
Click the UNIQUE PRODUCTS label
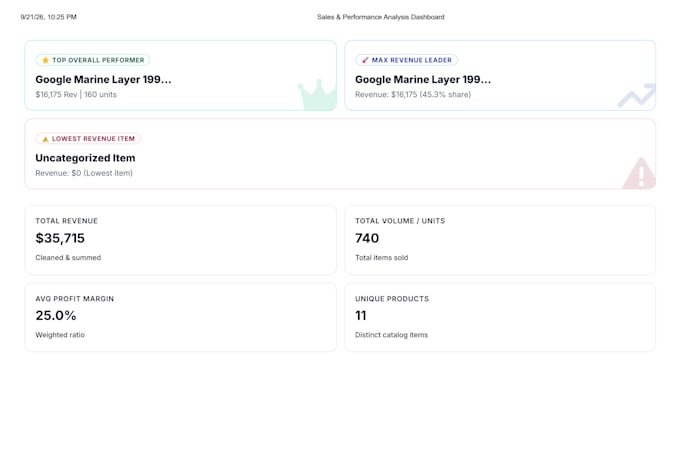392,299
